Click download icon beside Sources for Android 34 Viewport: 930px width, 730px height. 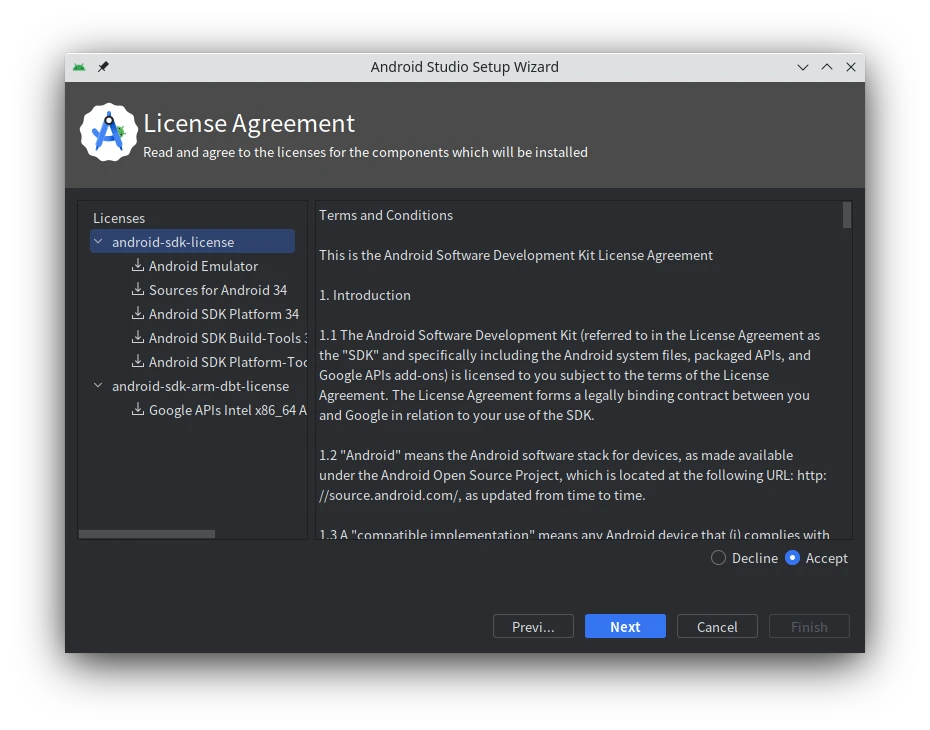coord(138,290)
